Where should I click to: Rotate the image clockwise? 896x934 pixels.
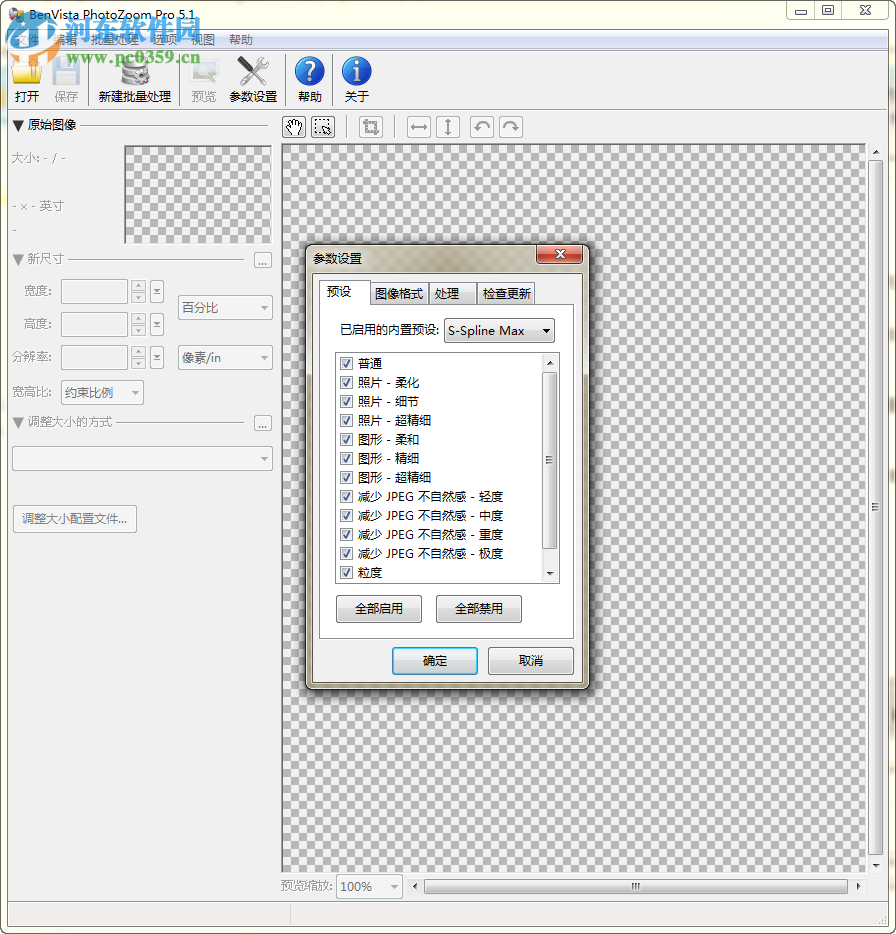pos(510,127)
